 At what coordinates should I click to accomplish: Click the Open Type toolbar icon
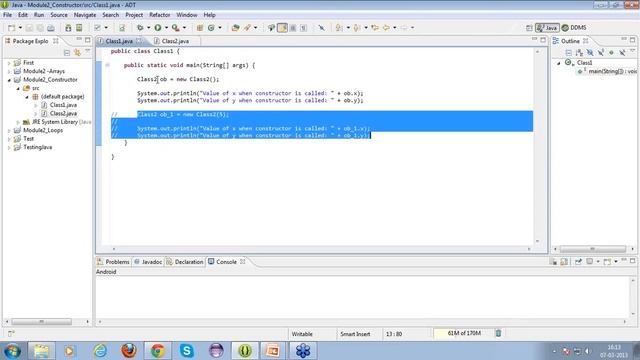coord(236,28)
